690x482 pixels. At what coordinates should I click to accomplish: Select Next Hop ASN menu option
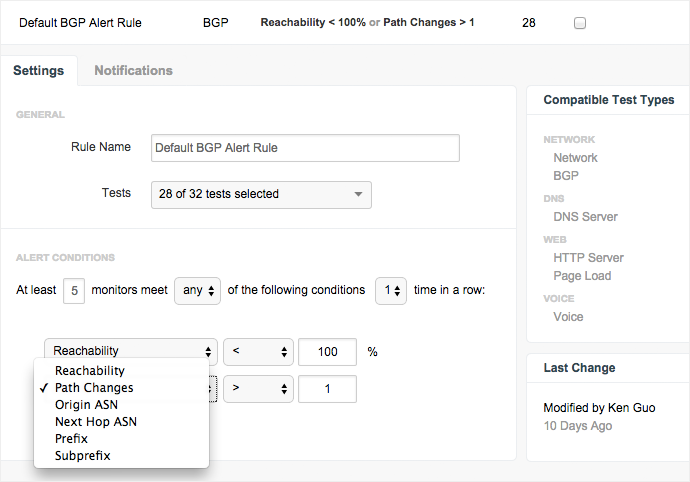[x=96, y=422]
